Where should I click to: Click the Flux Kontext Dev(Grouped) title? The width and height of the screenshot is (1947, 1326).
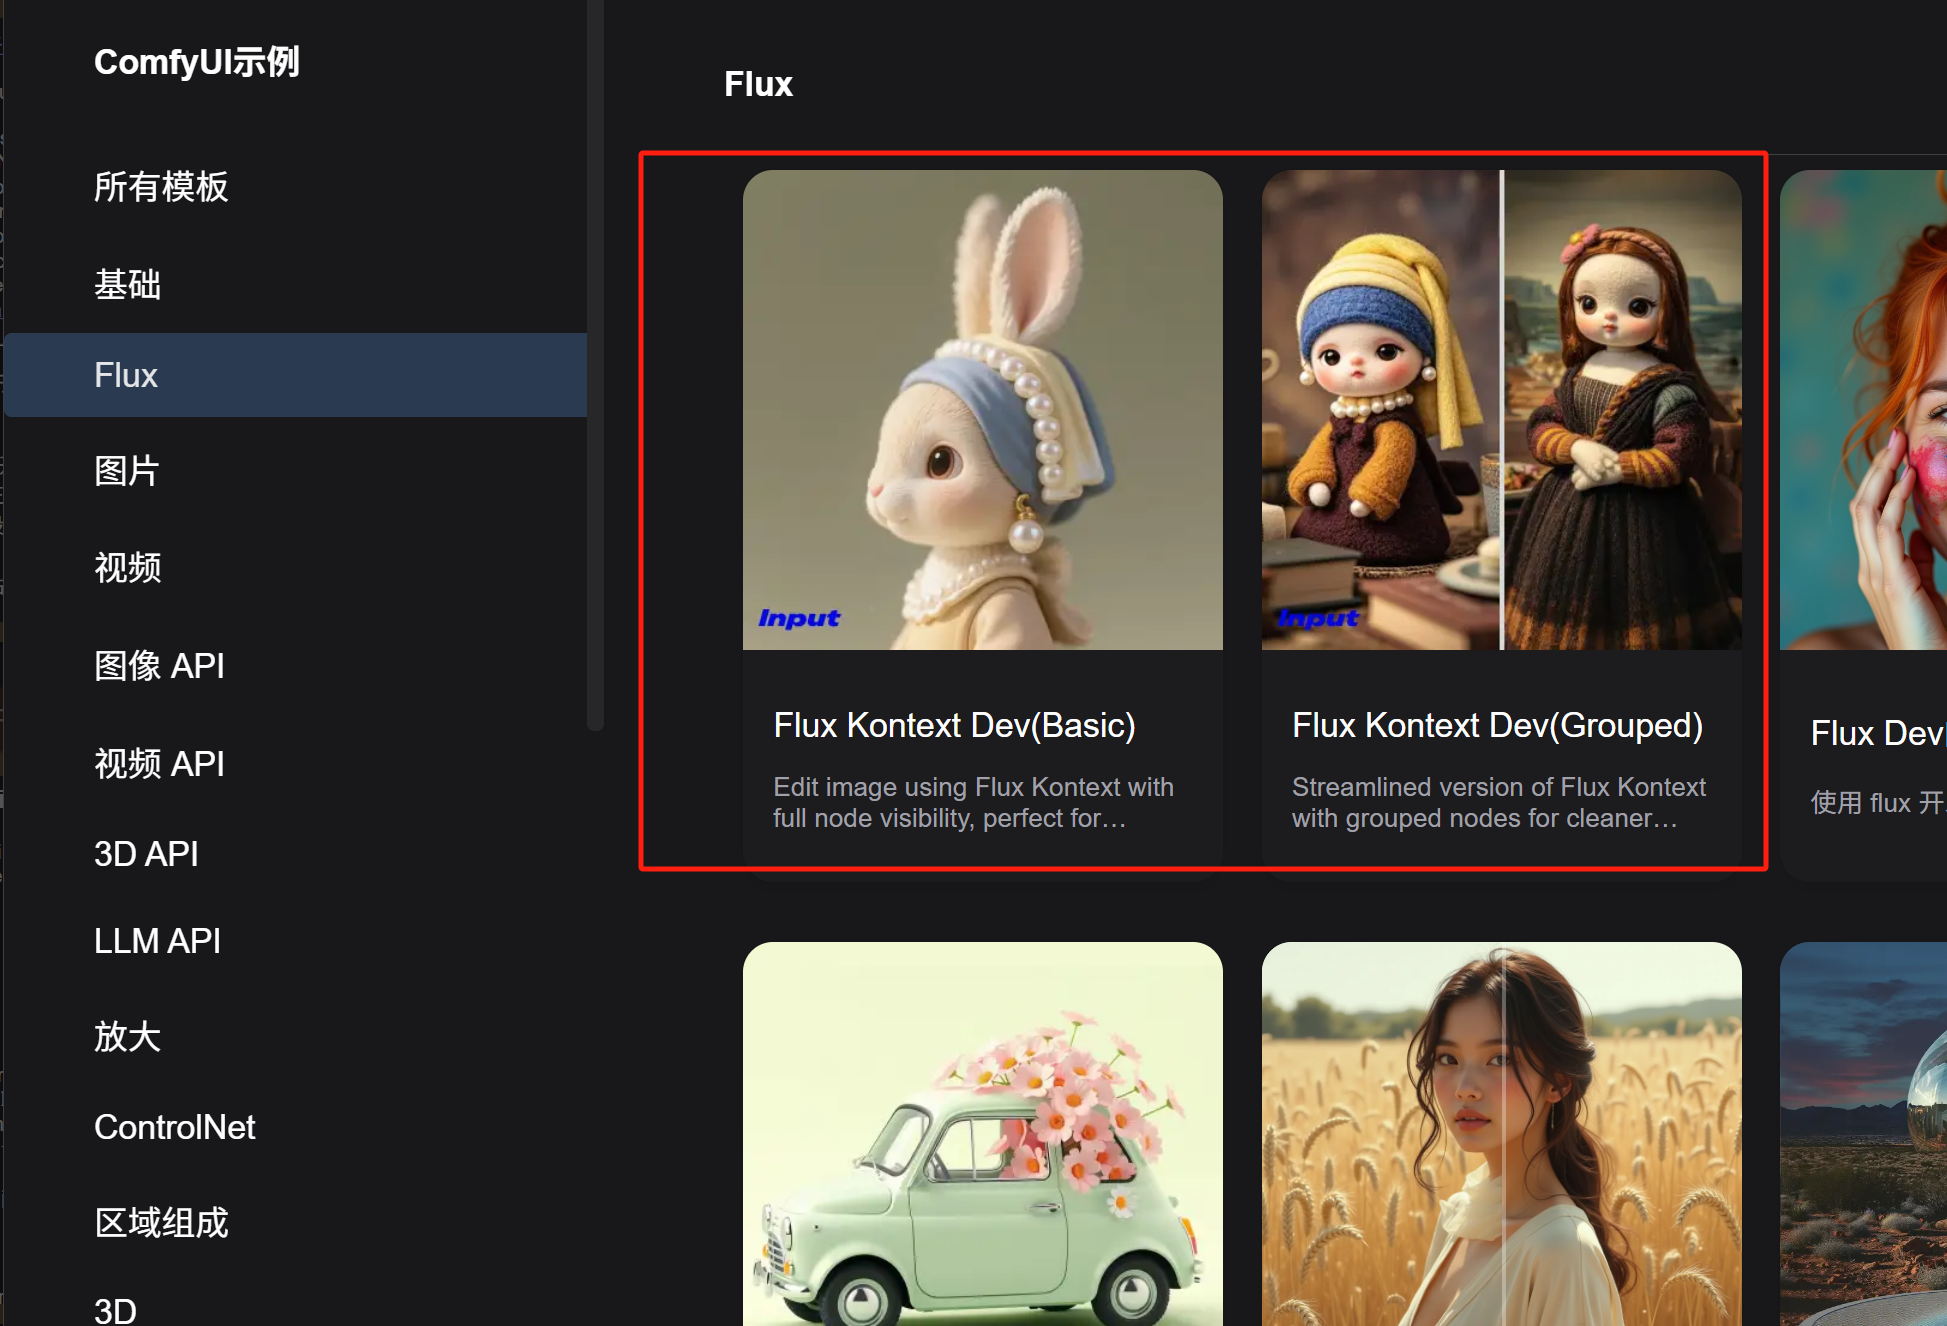1497,725
